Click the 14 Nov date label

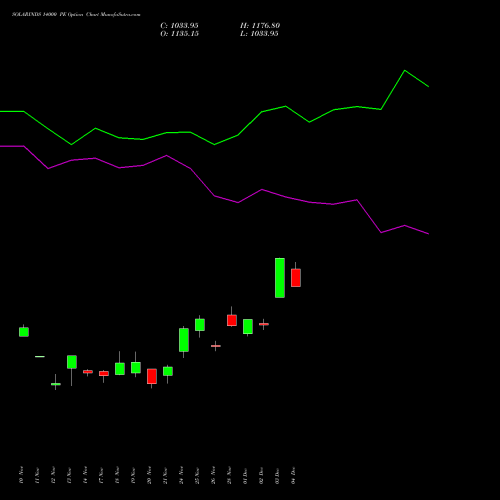(x=85, y=475)
